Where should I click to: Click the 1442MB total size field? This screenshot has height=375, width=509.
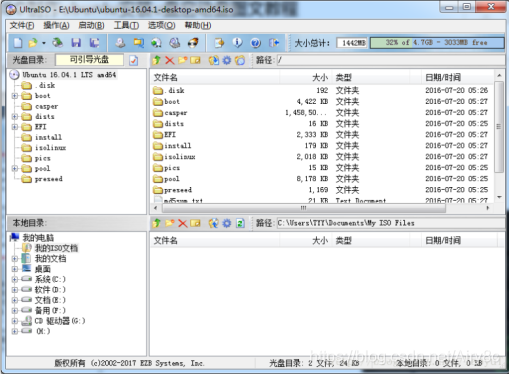click(x=352, y=43)
